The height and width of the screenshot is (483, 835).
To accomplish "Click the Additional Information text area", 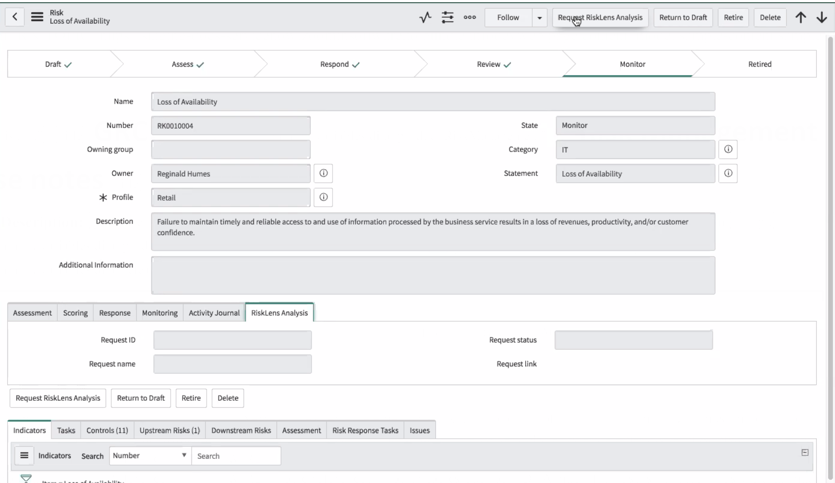I will 433,275.
